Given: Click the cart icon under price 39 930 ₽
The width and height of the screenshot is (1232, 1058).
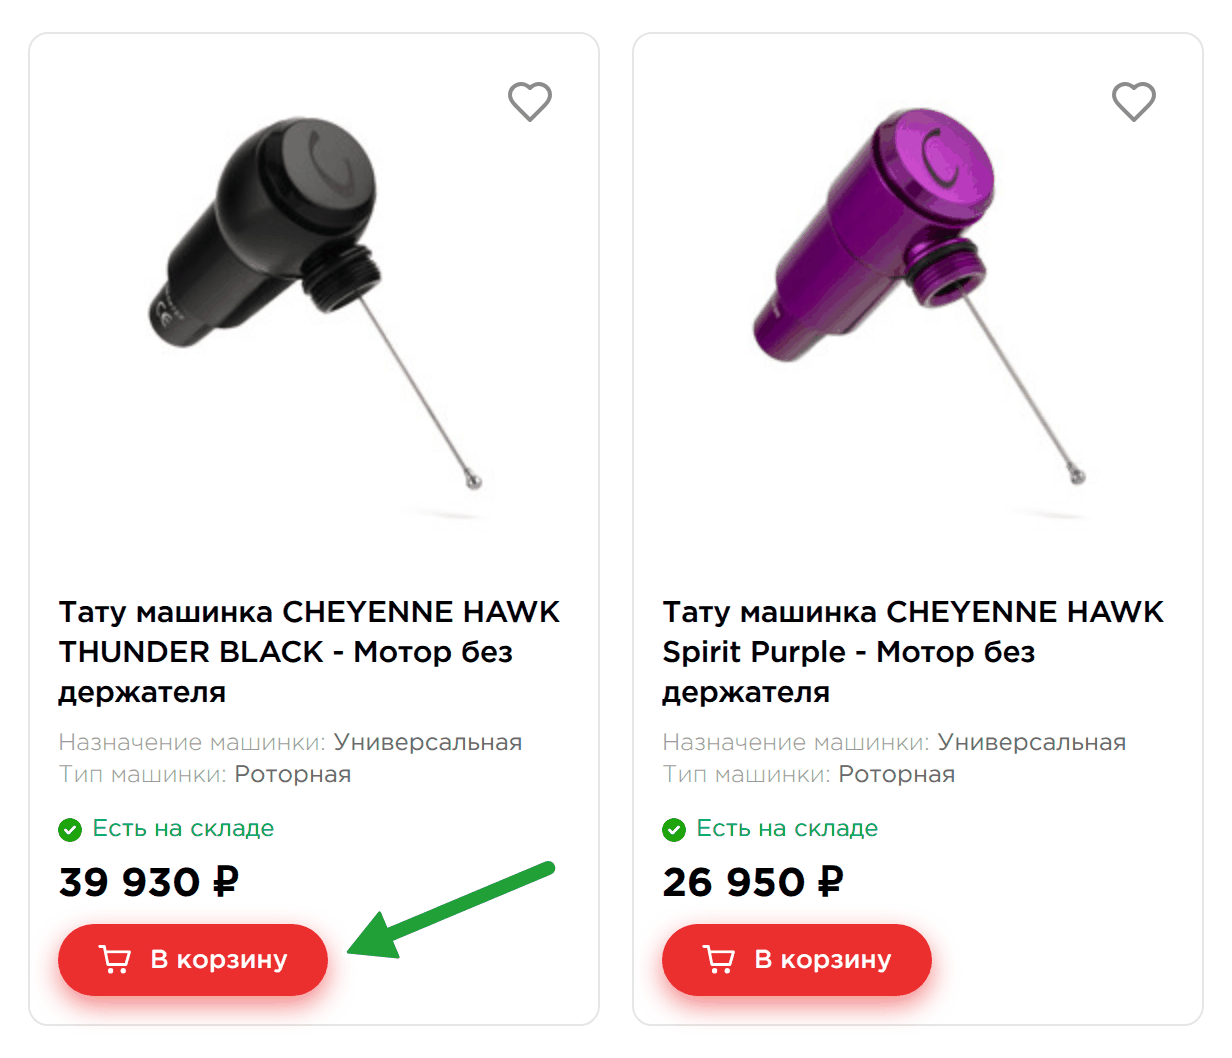Looking at the screenshot, I should pos(115,960).
